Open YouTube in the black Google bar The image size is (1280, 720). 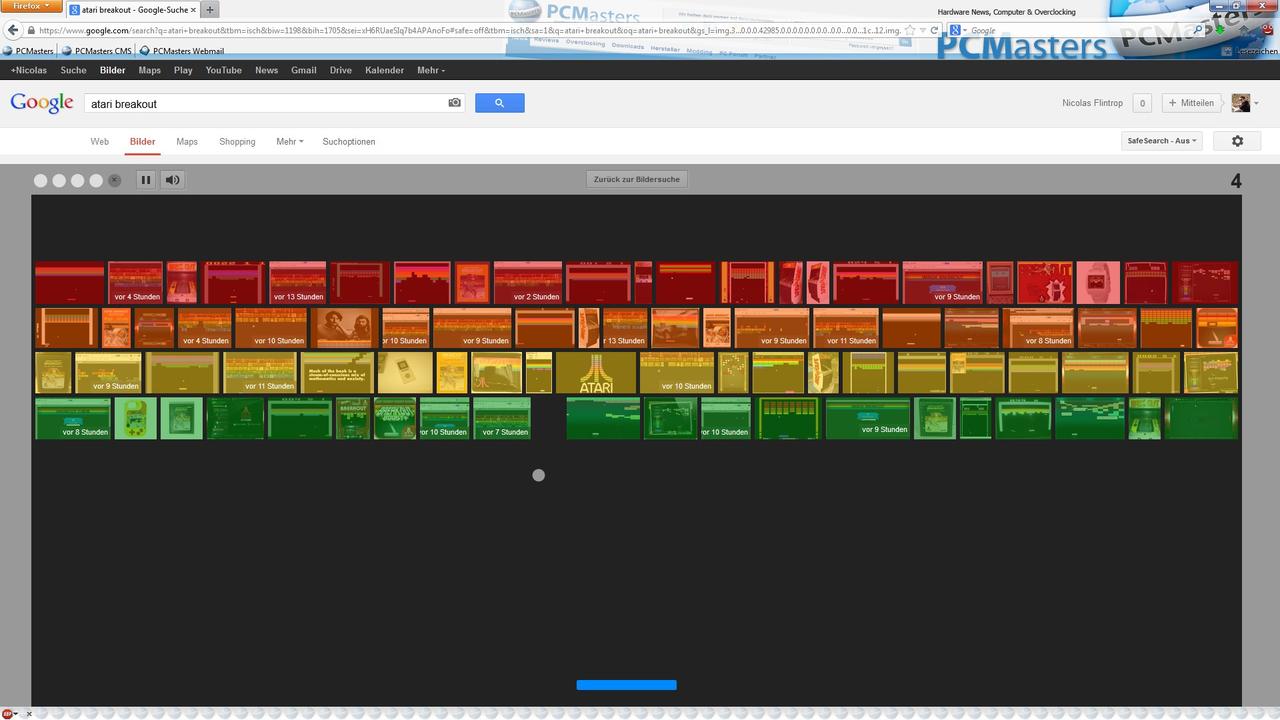(224, 70)
